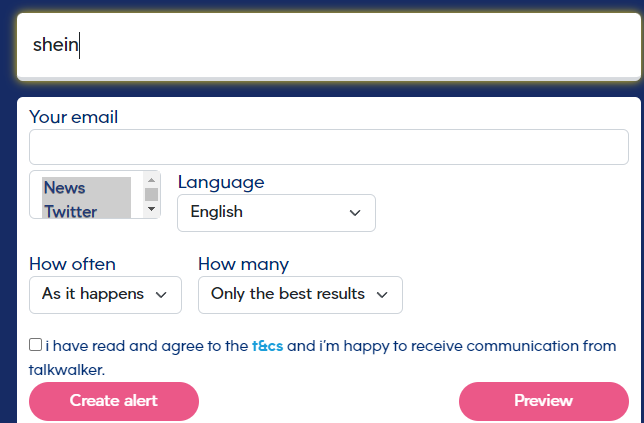Click the listbox scroll up arrow

coord(152,180)
